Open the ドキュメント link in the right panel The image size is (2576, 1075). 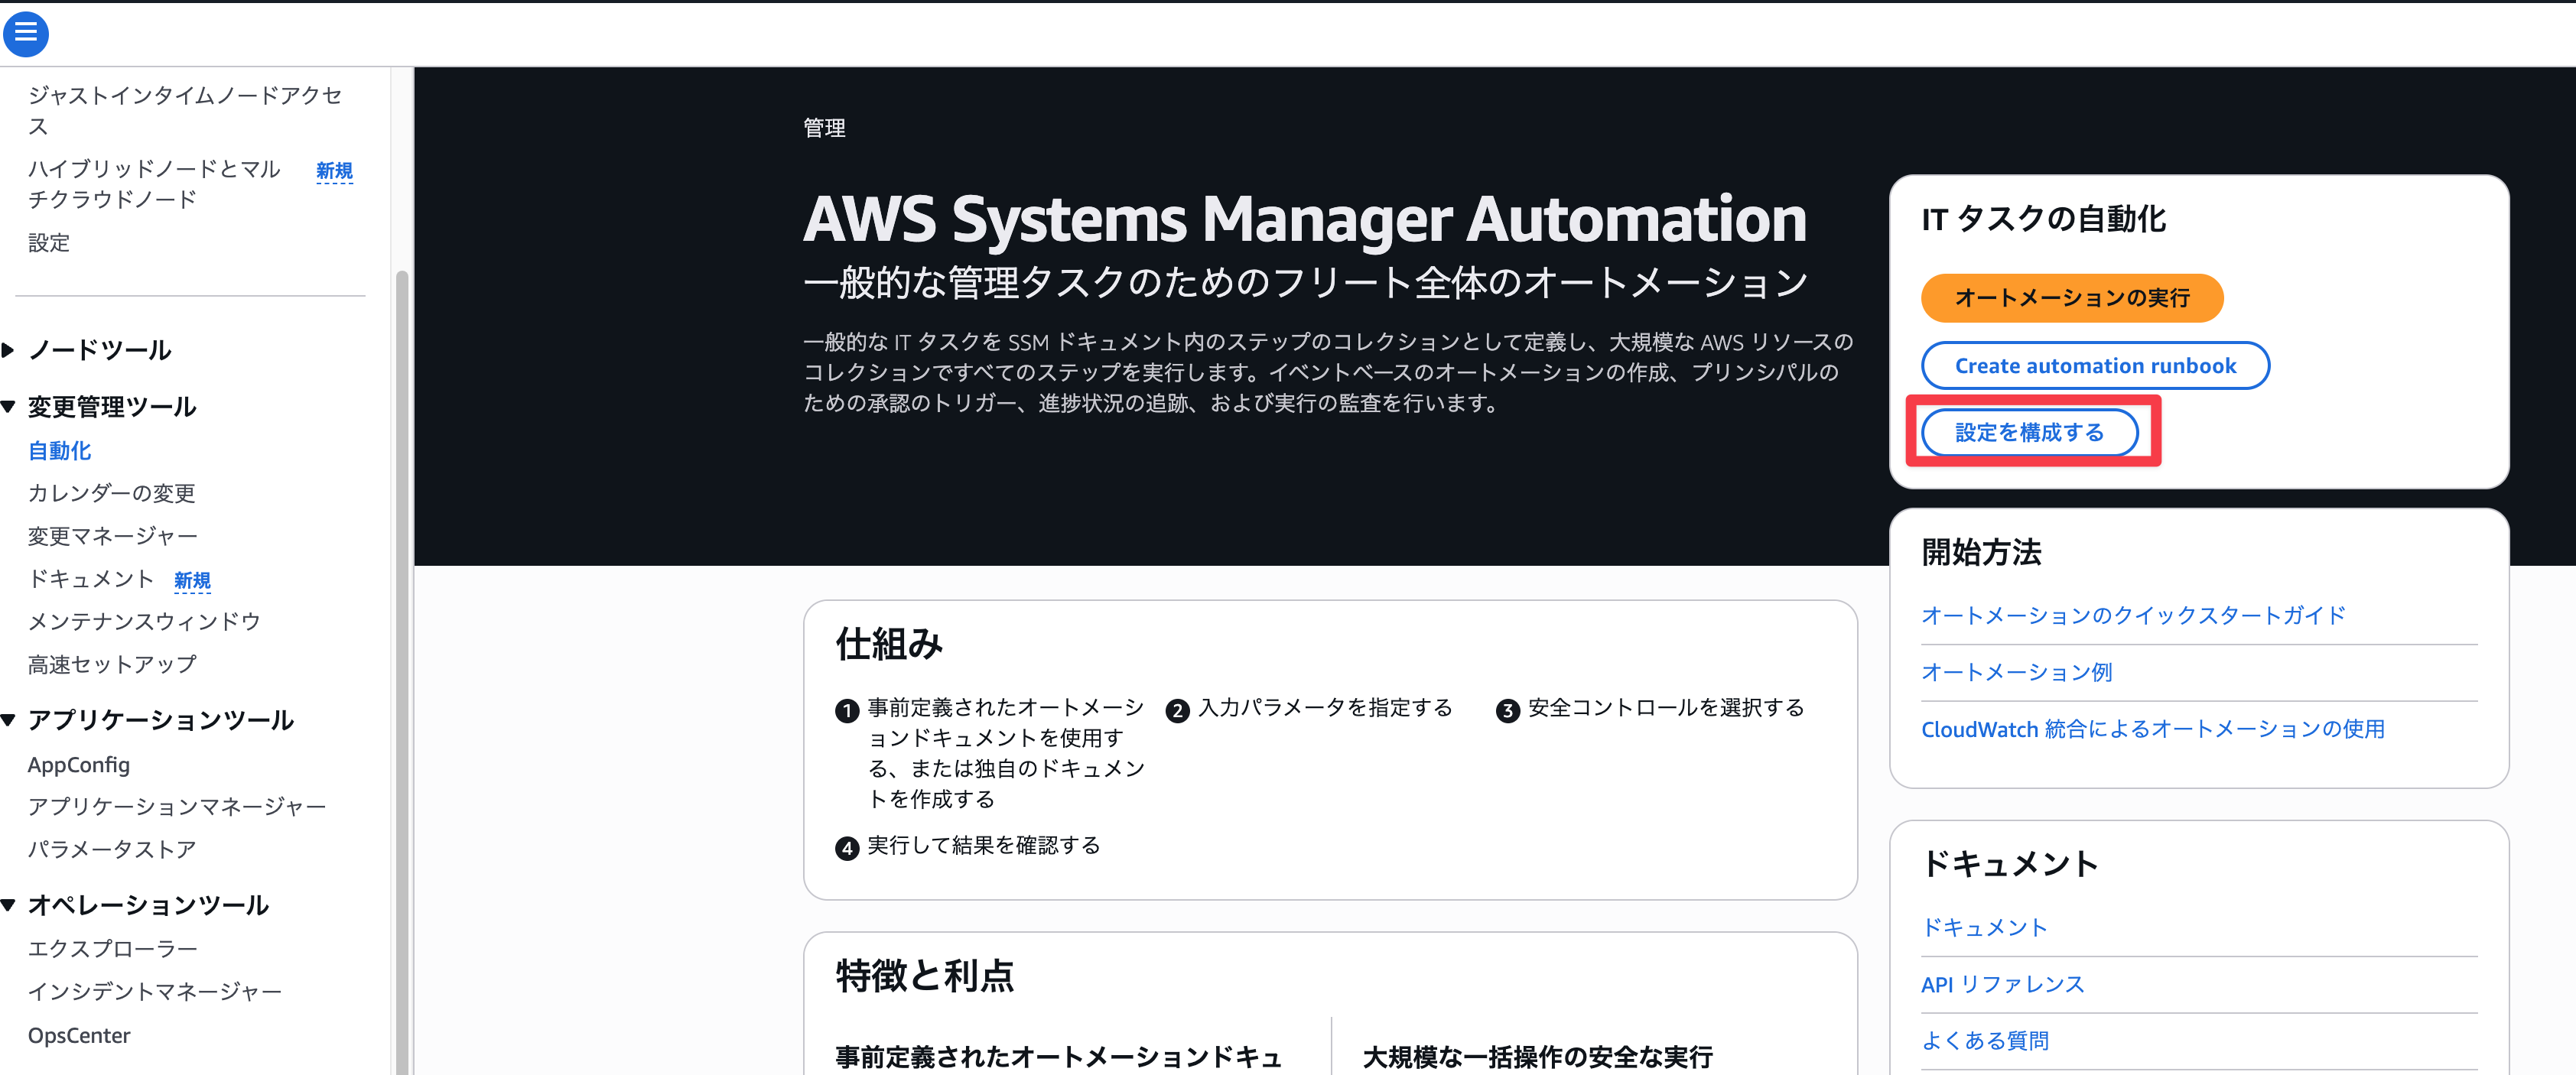pyautogui.click(x=1984, y=927)
